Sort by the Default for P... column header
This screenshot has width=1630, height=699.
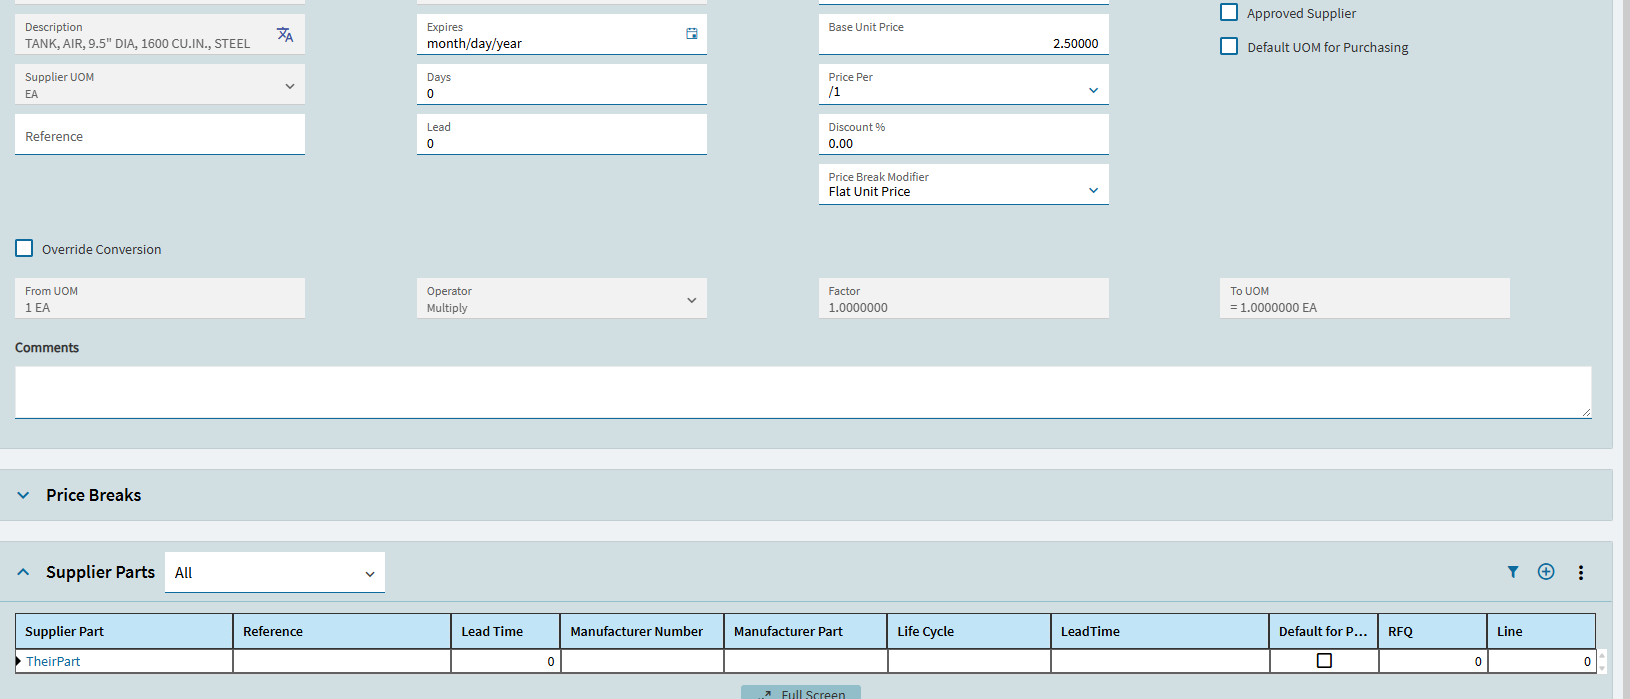tap(1324, 631)
